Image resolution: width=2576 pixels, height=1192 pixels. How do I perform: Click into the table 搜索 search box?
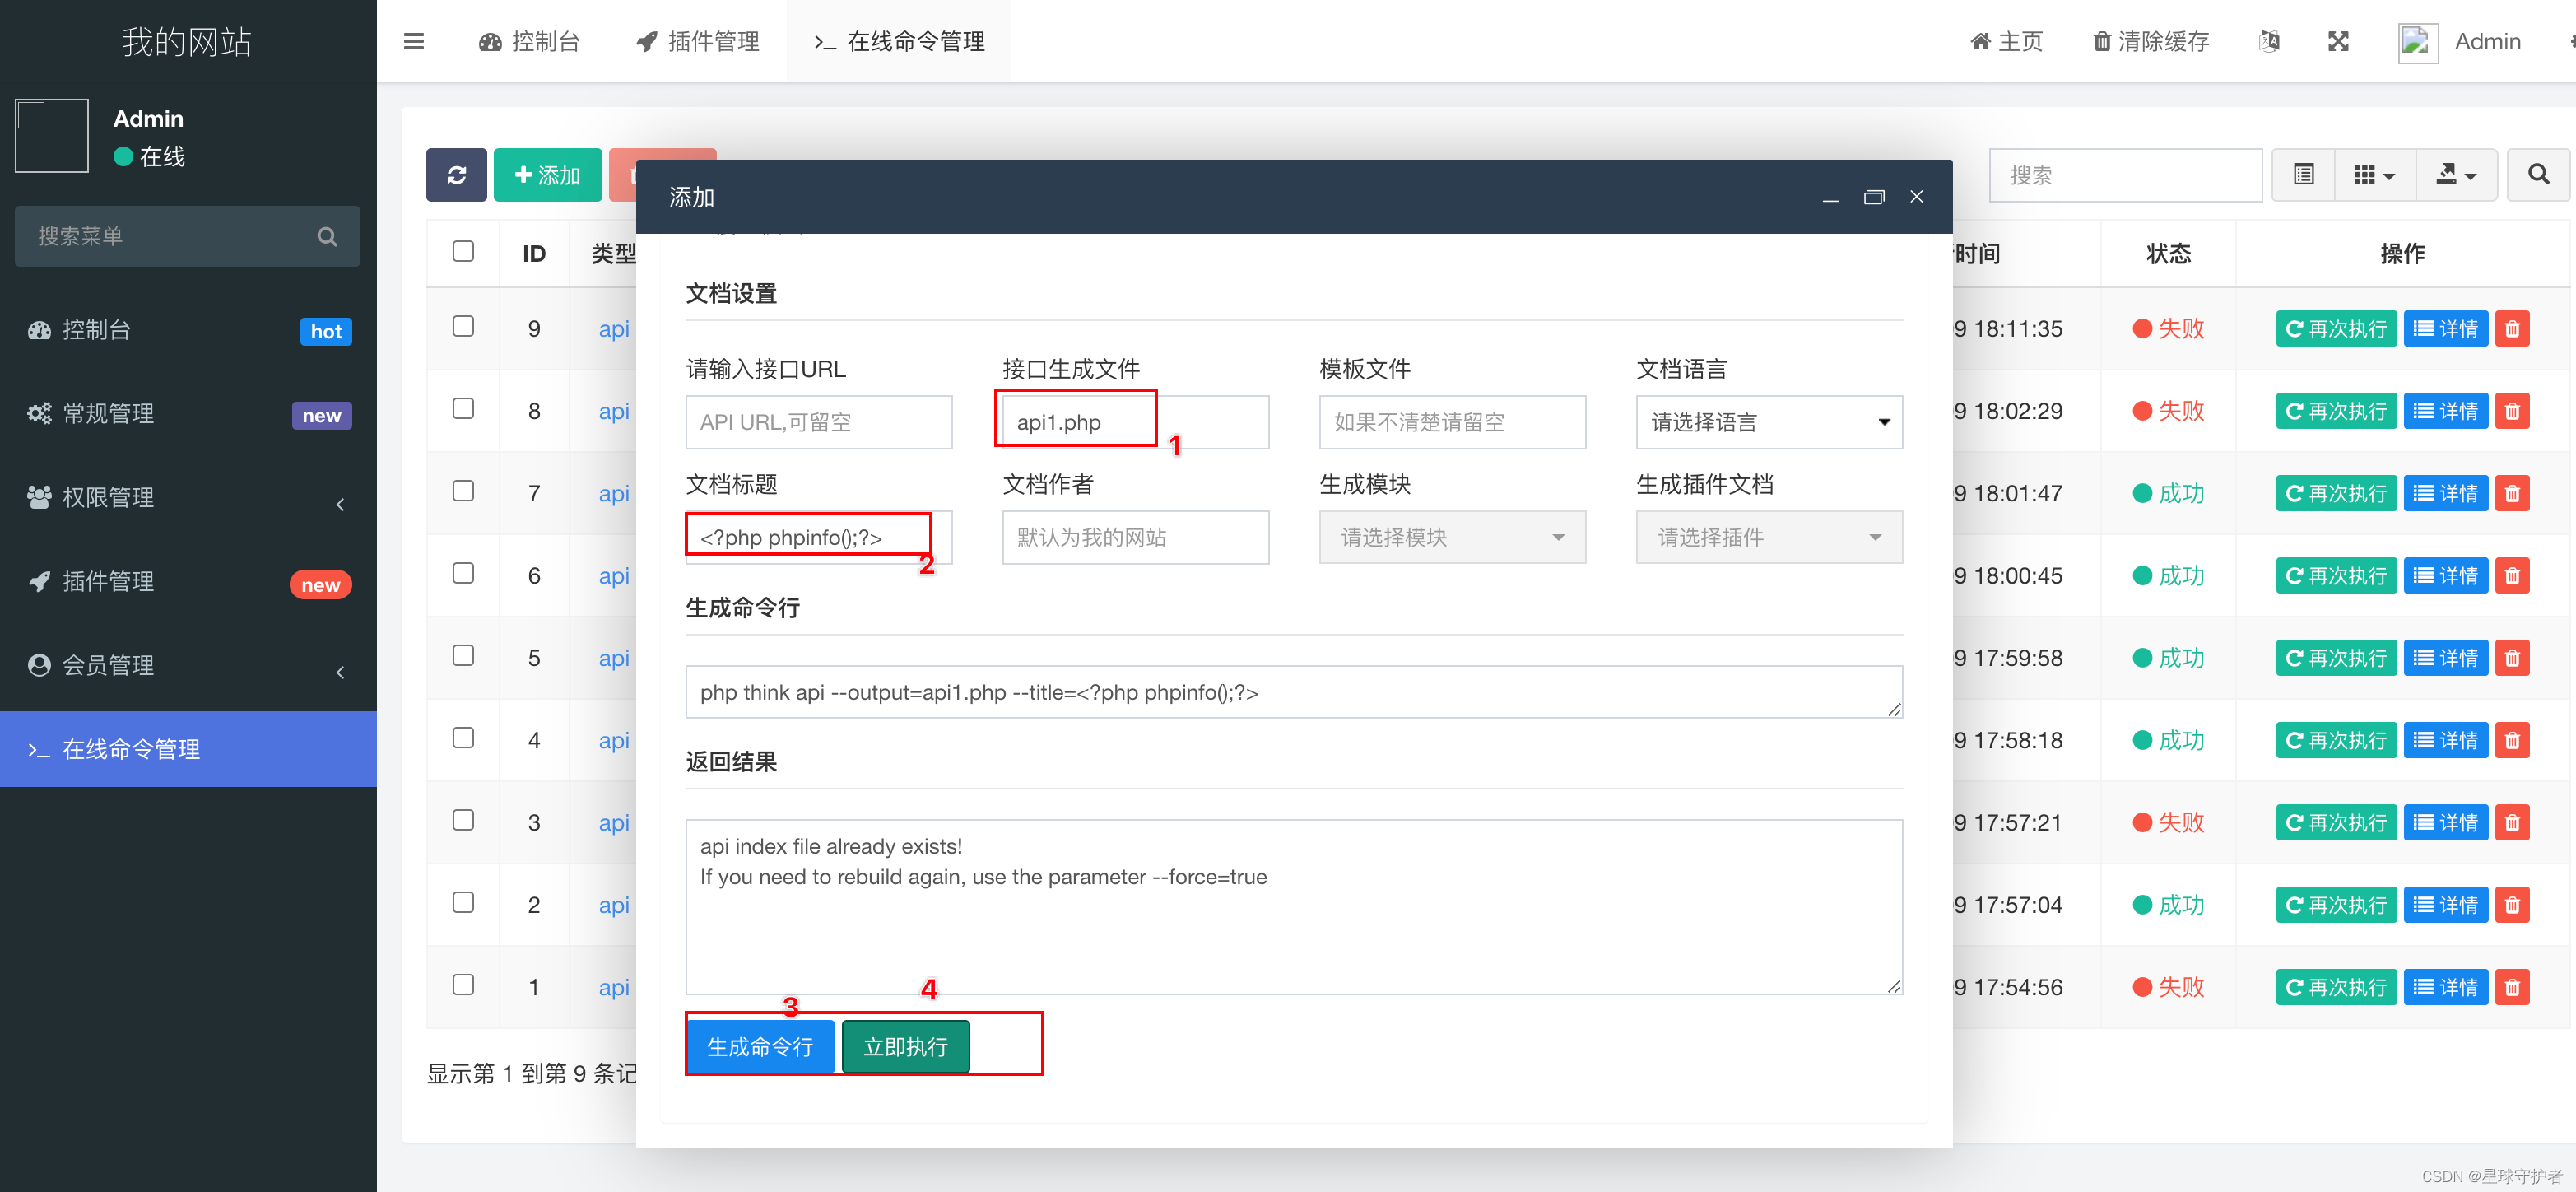click(2125, 175)
